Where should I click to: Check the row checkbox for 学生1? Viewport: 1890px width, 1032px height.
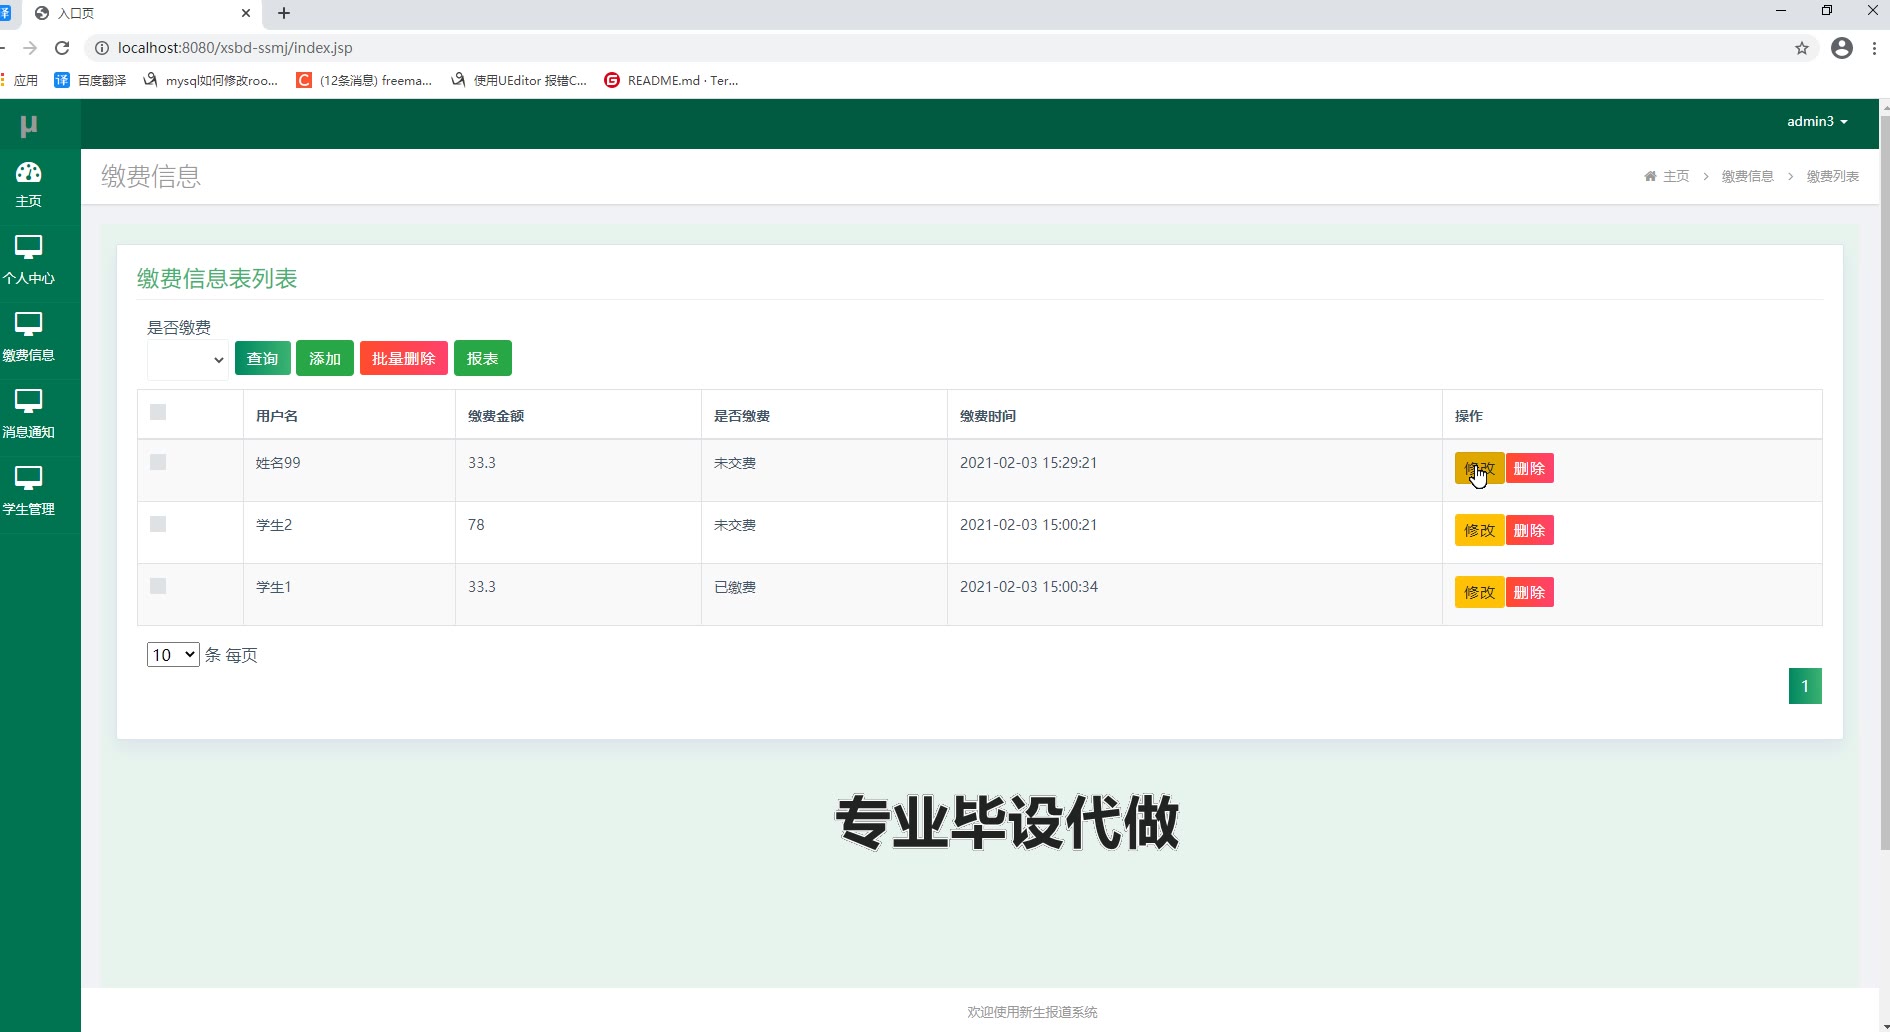coord(158,586)
